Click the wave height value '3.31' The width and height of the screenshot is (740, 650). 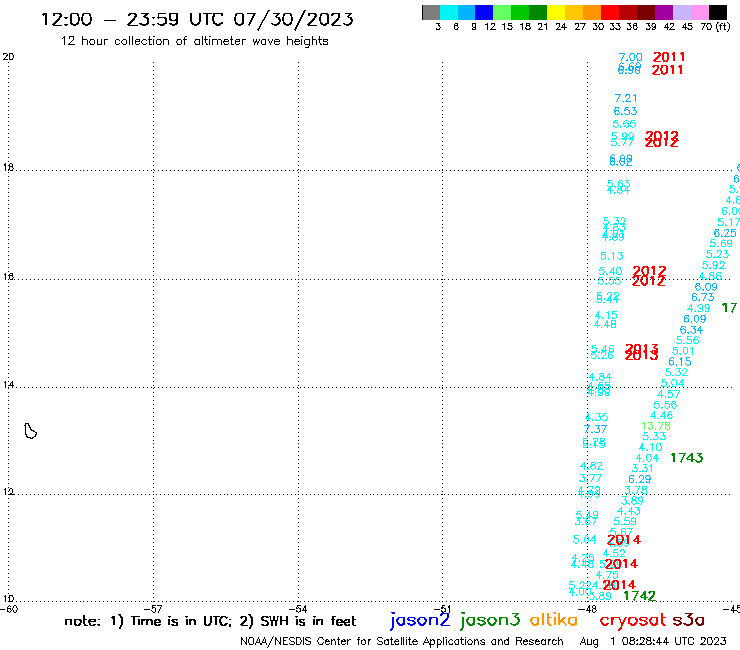[642, 468]
